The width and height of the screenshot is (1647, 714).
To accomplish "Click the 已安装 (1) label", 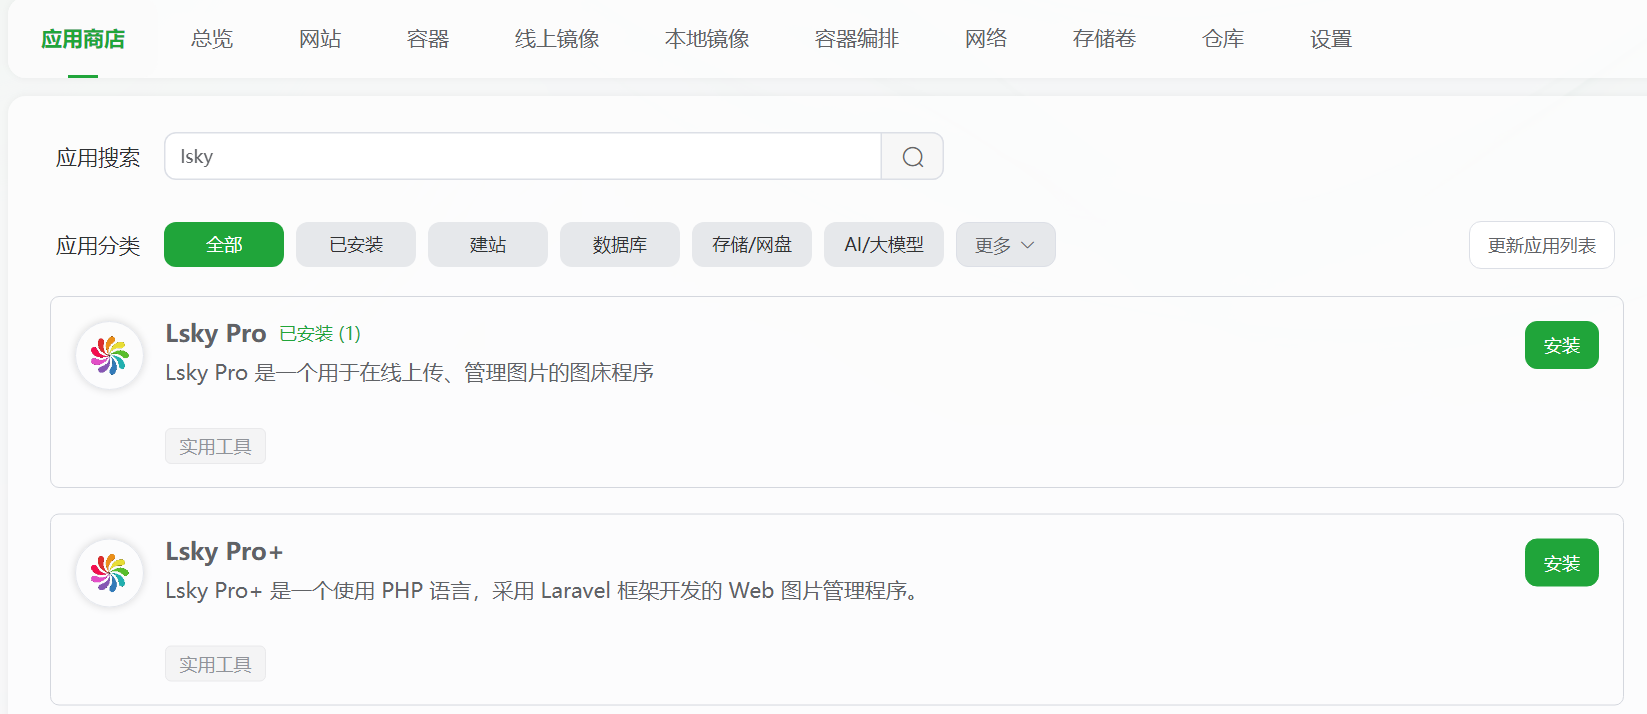I will (x=320, y=334).
